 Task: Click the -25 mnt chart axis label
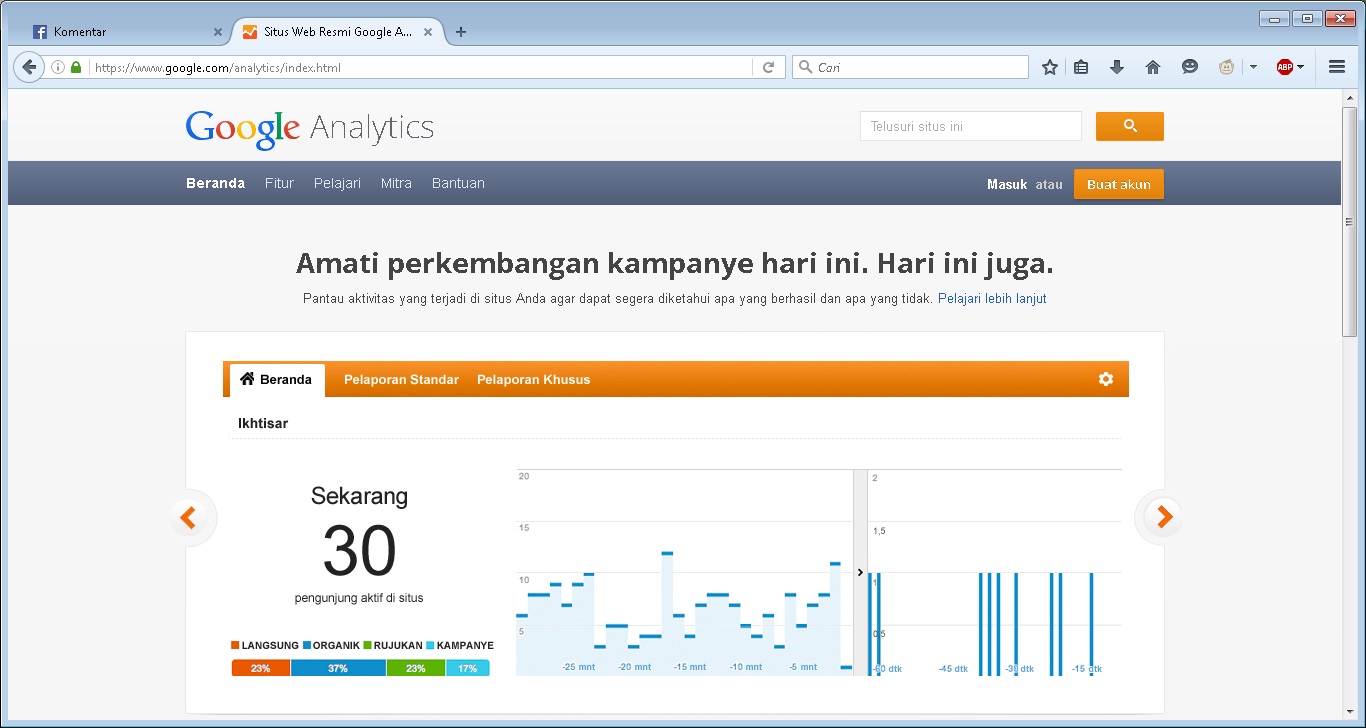[x=579, y=667]
